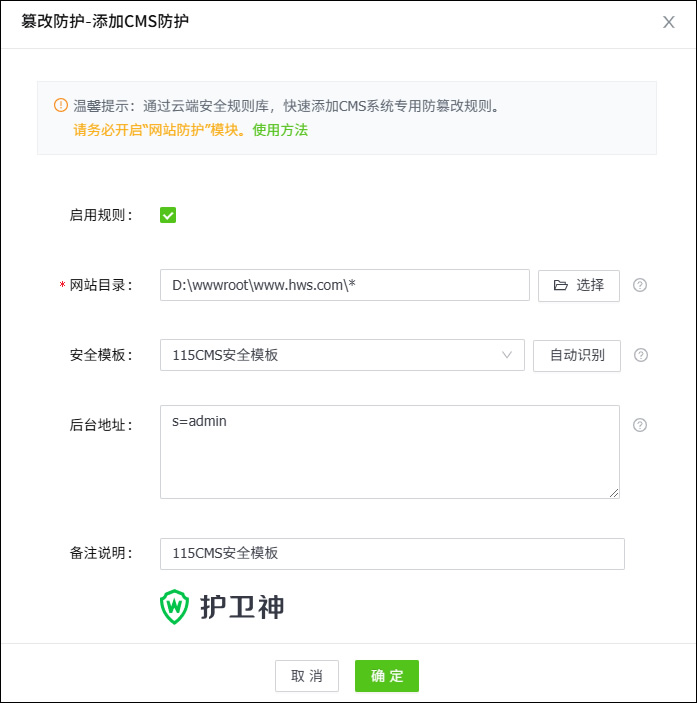Confirm with the green 确定 button
The image size is (697, 703).
click(386, 676)
